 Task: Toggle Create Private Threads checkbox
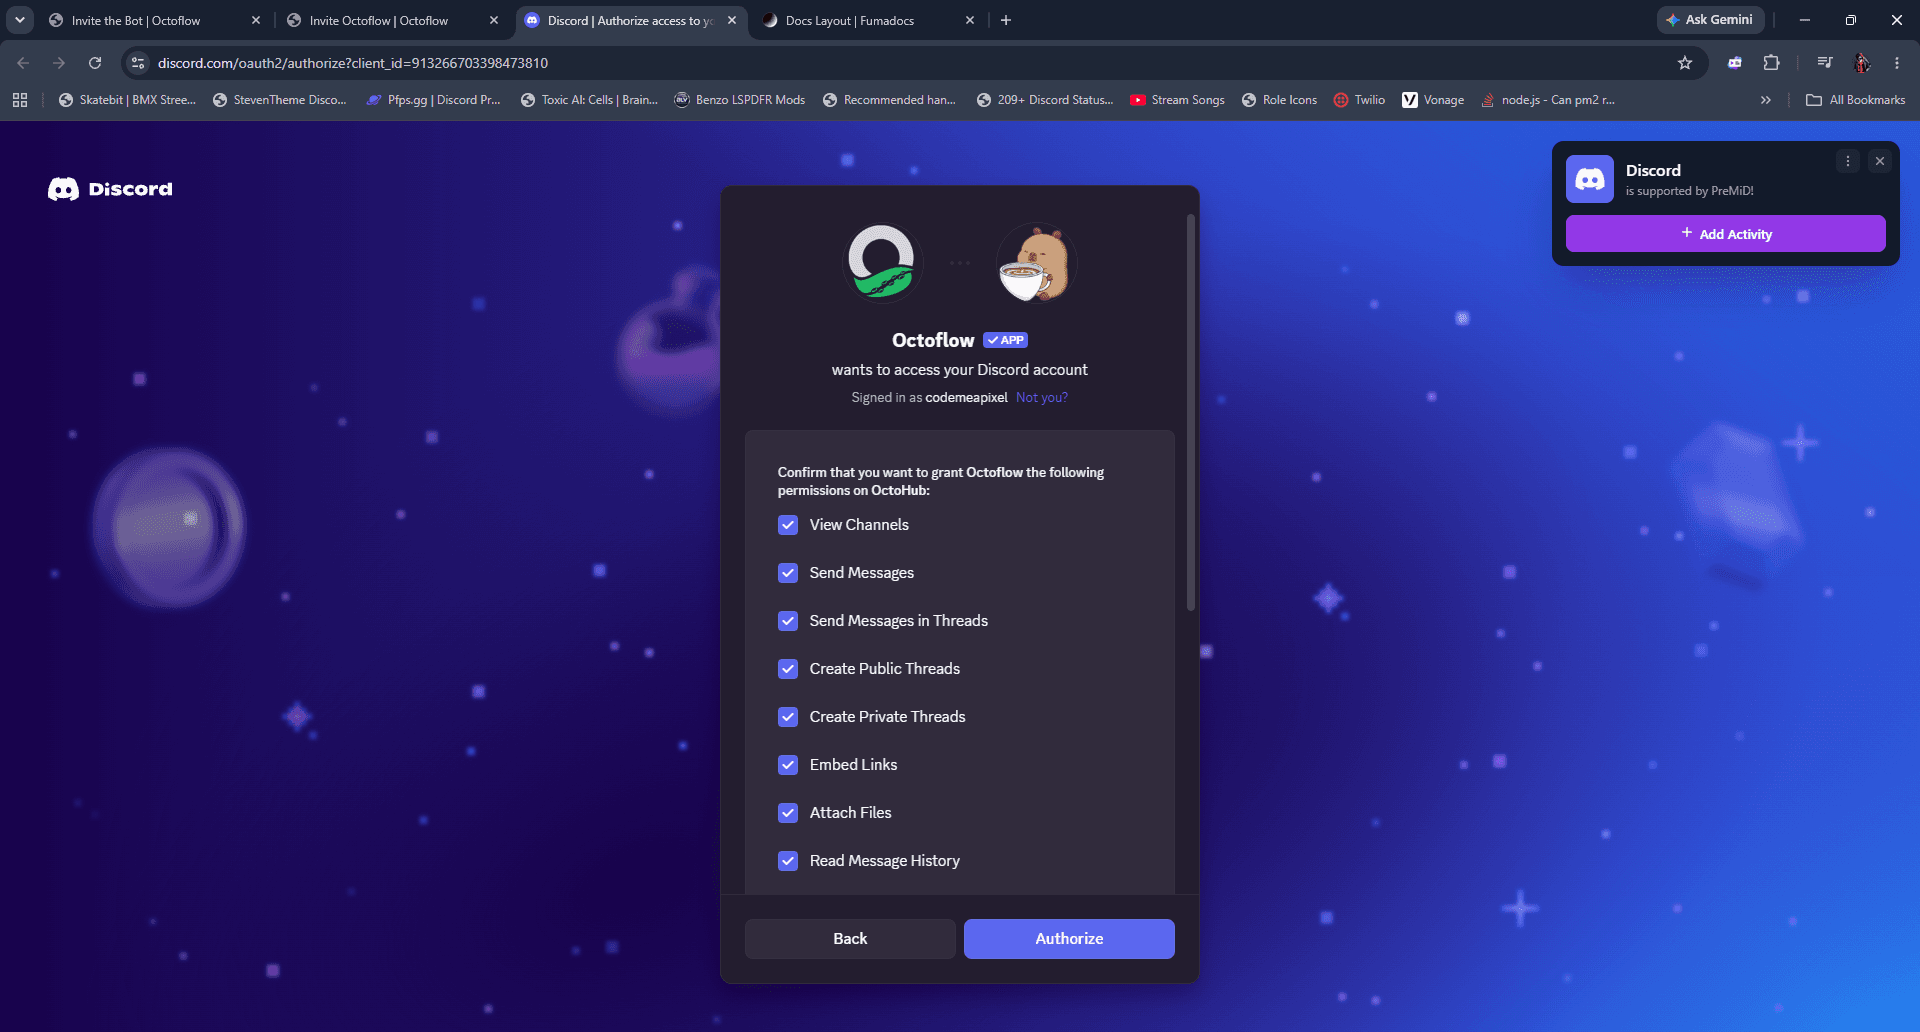coord(788,717)
